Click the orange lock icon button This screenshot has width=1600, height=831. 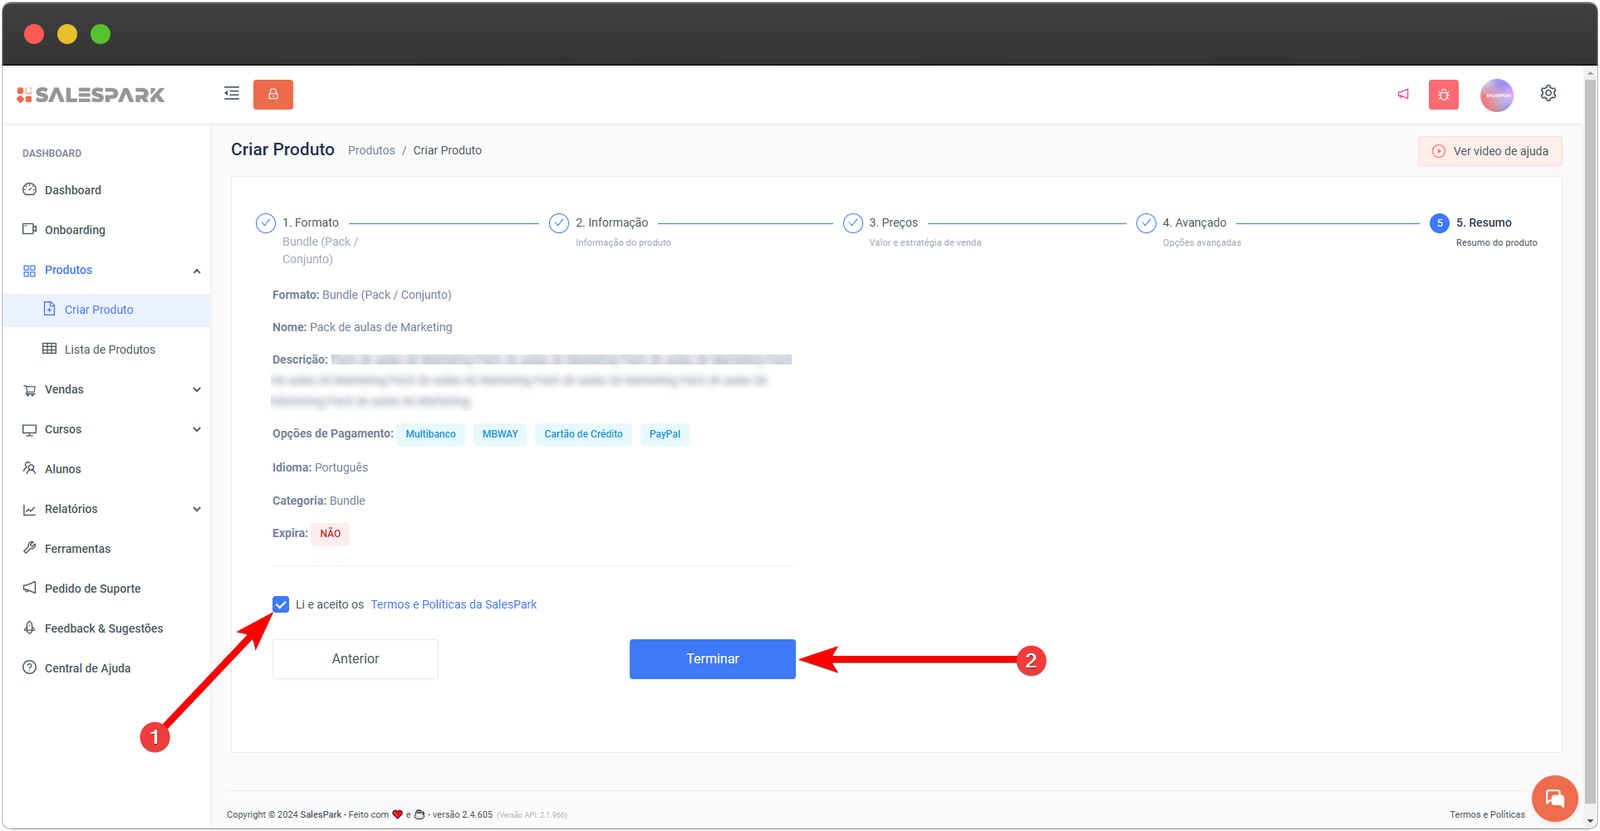pos(273,94)
